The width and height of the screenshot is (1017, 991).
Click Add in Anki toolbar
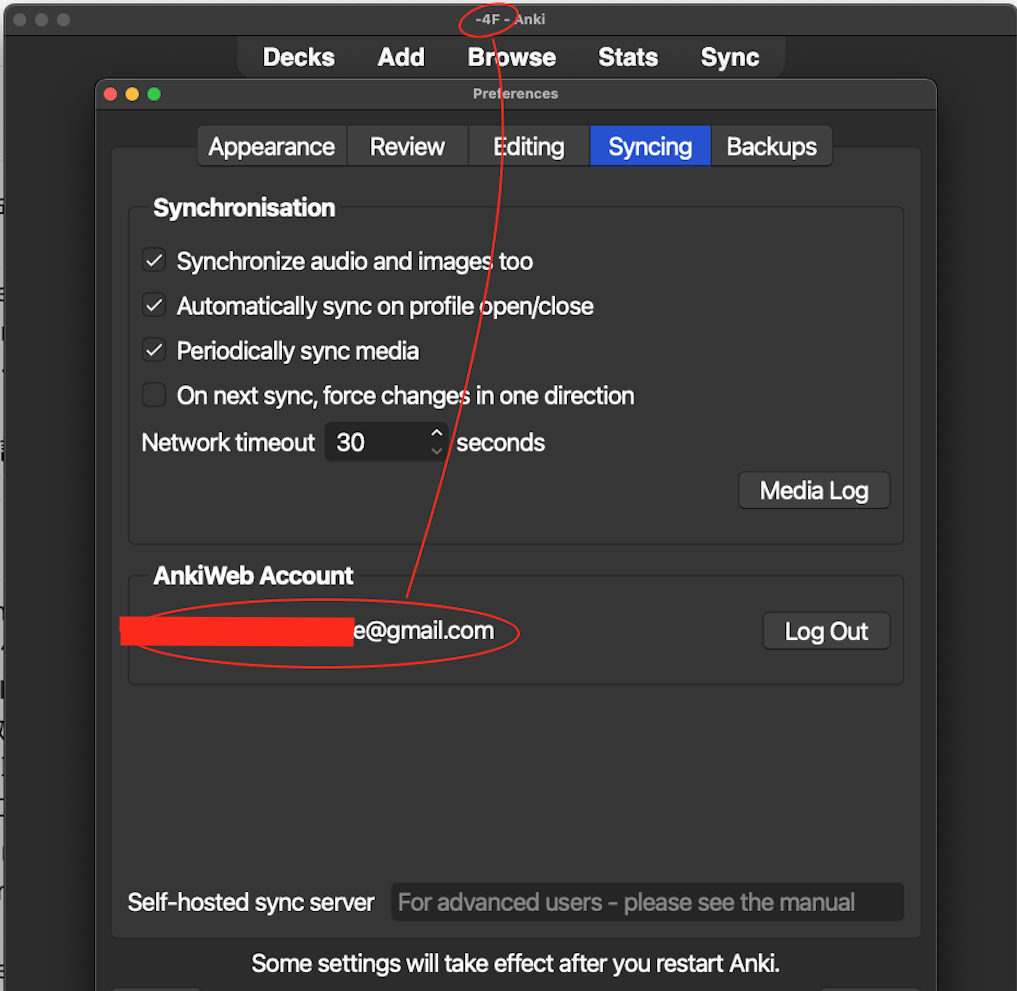pyautogui.click(x=401, y=57)
